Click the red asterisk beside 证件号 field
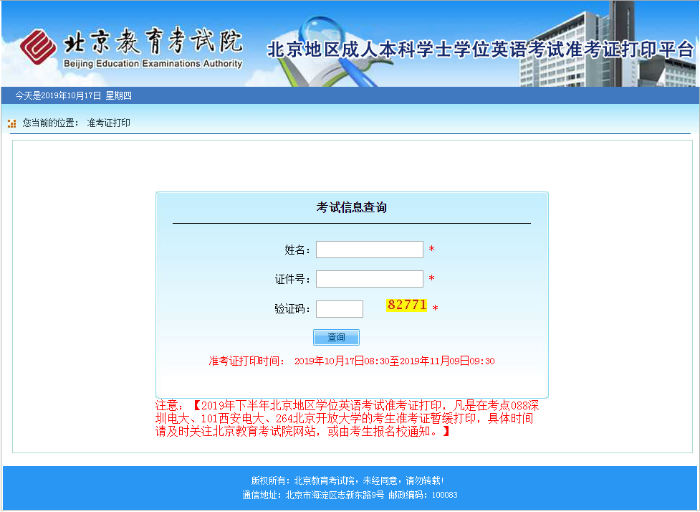 [432, 279]
